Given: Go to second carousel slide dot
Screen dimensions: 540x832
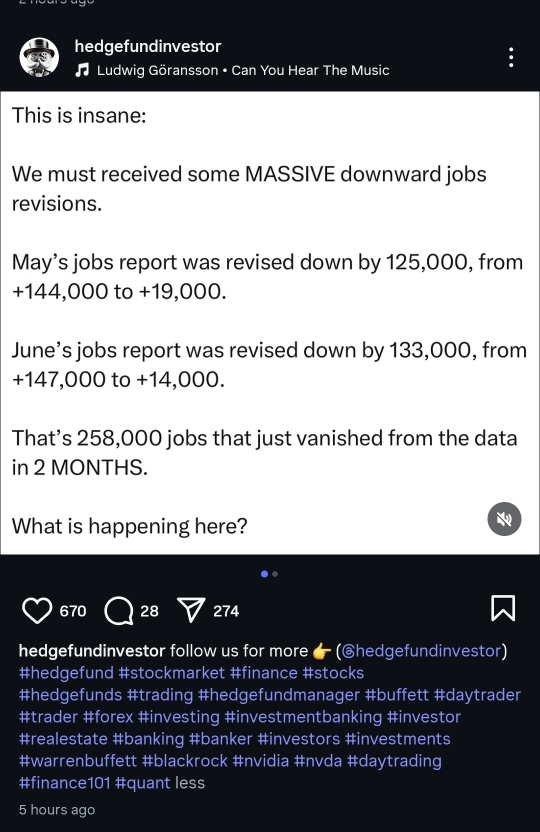Looking at the screenshot, I should (275, 574).
